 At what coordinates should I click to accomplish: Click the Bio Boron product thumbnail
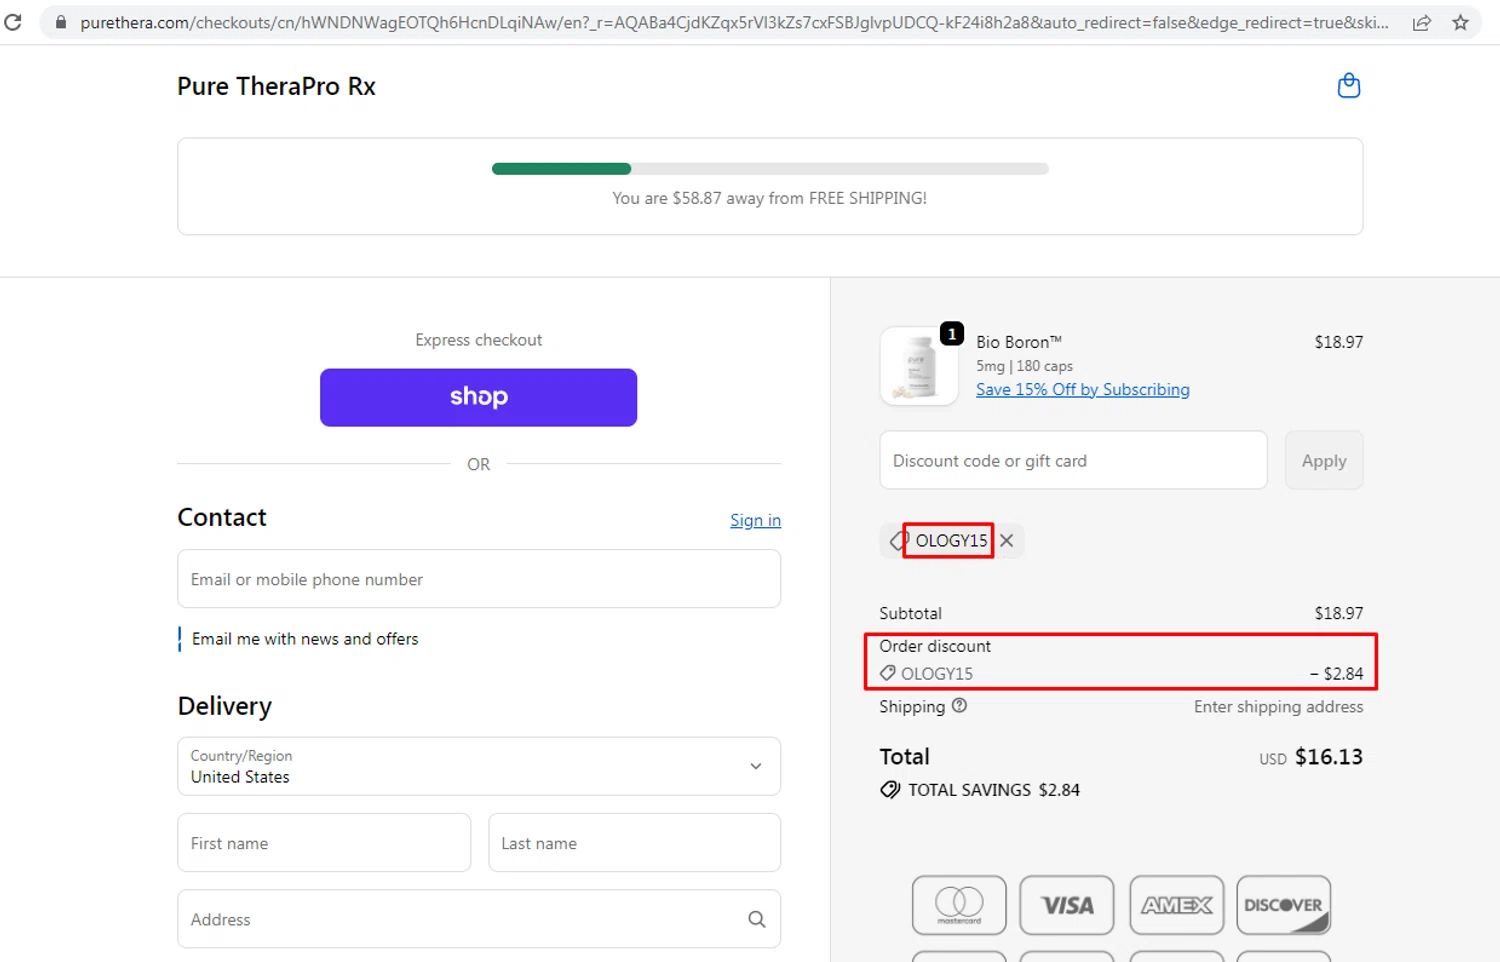919,366
